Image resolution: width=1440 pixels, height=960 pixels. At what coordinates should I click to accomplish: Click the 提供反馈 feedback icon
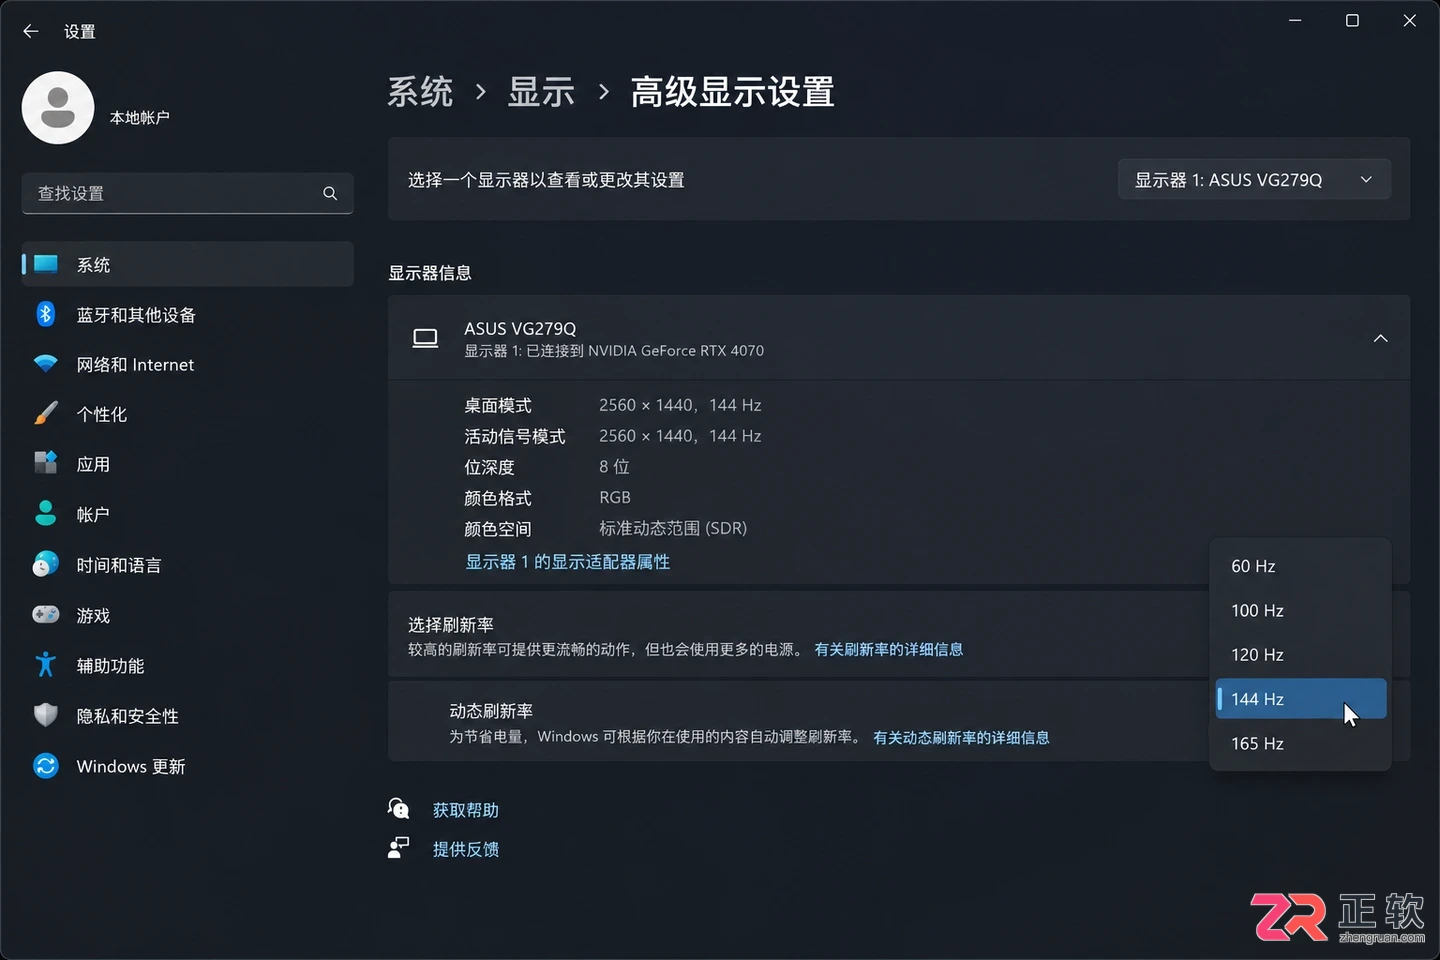click(x=399, y=848)
